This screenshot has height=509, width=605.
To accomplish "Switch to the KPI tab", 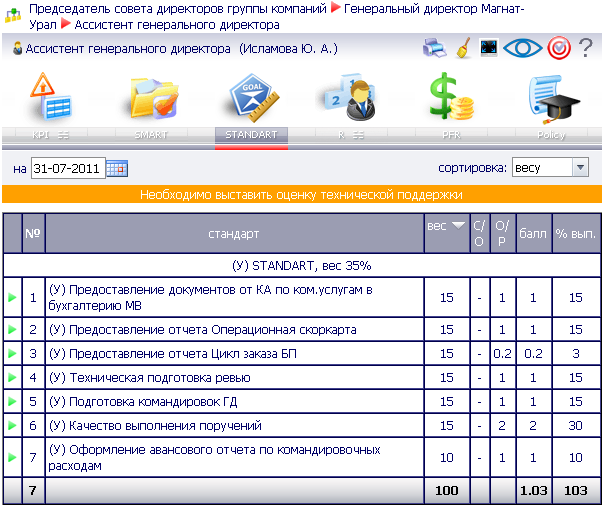I will [50, 135].
